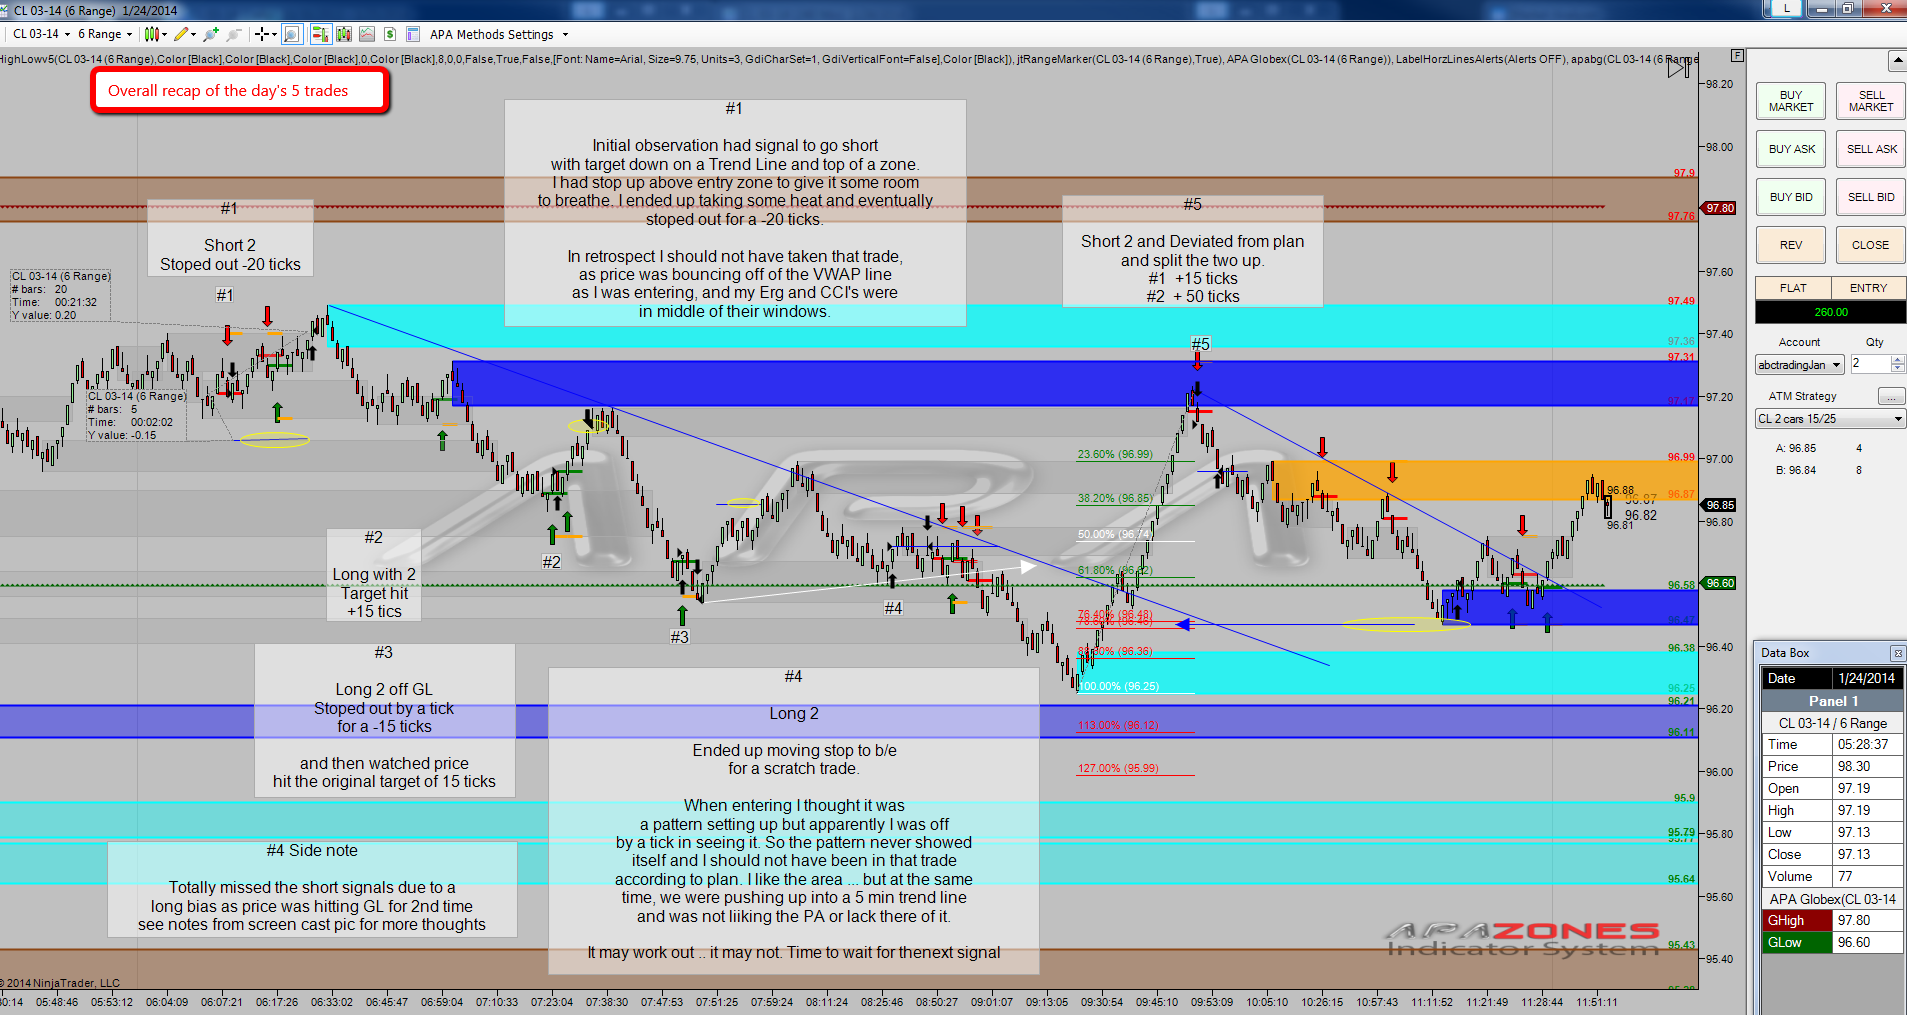Restore down the chart window
Image resolution: width=1907 pixels, height=1015 pixels.
pyautogui.click(x=1848, y=8)
